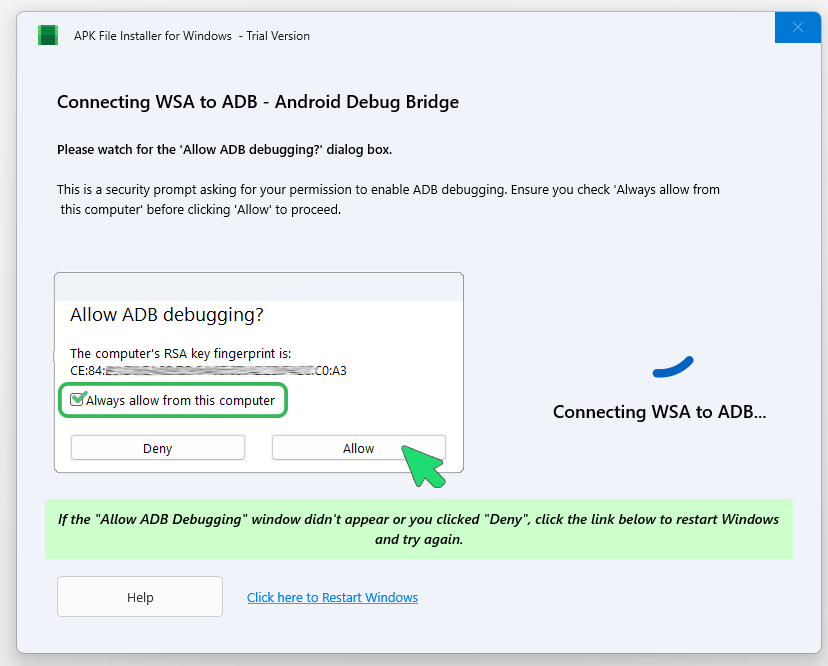Tick the 'Always allow from this computer' checkbox
This screenshot has width=828, height=666.
[77, 400]
